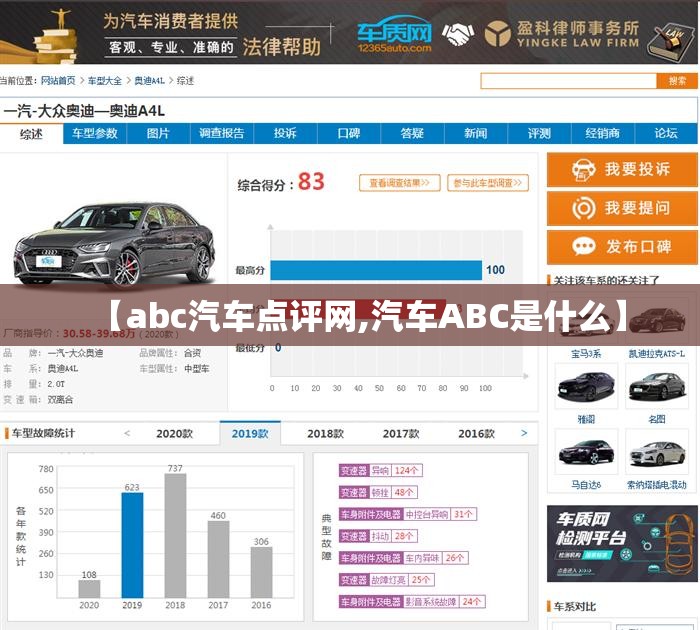Click the 车质网 logo in top banner
The height and width of the screenshot is (630, 700).
(x=395, y=34)
